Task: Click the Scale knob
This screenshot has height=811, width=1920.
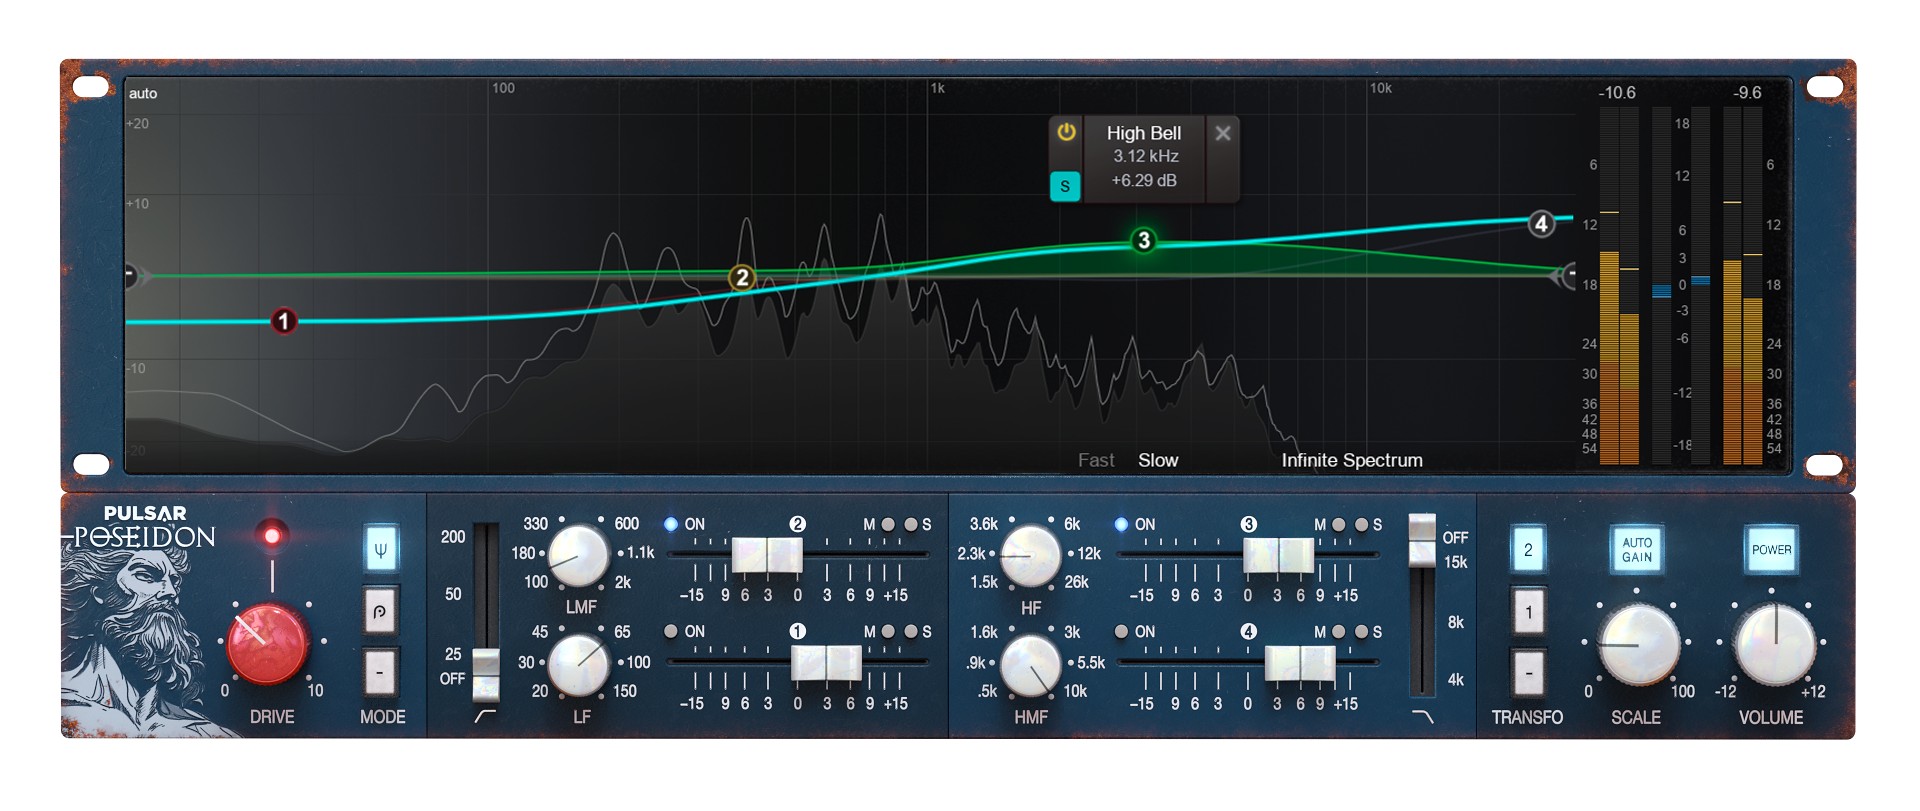Action: pyautogui.click(x=1638, y=645)
